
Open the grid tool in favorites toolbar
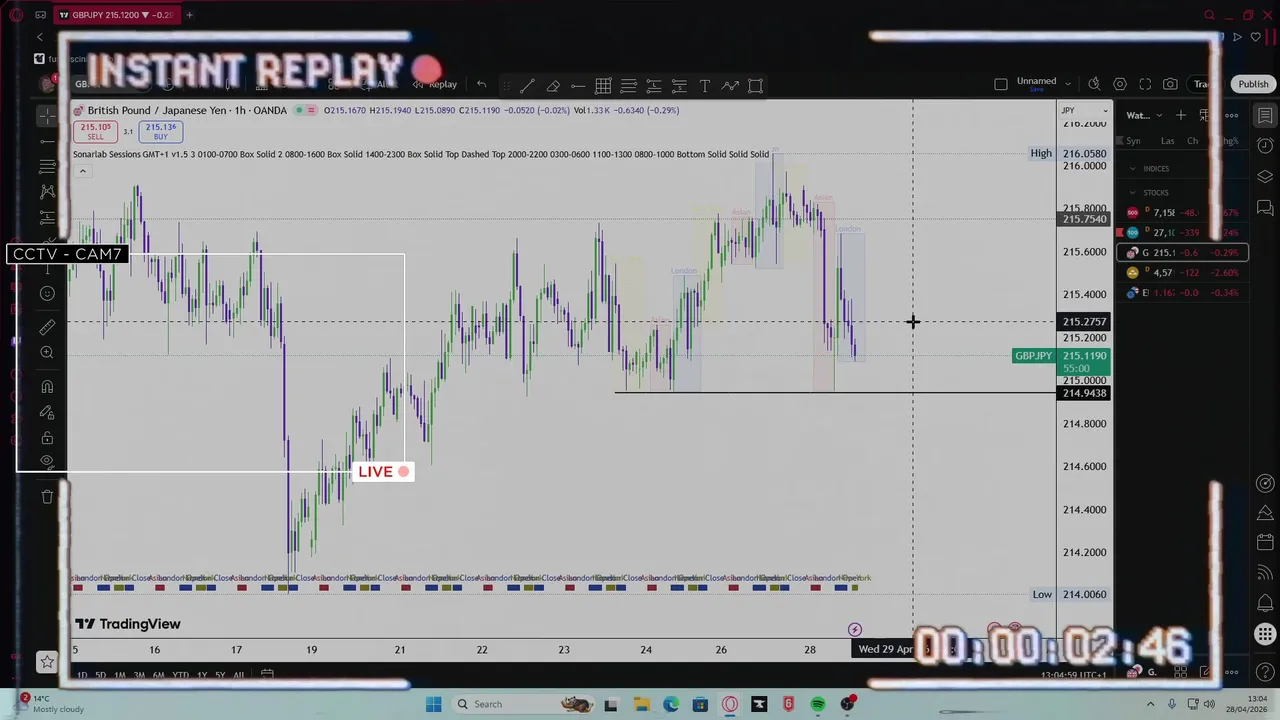click(x=603, y=86)
